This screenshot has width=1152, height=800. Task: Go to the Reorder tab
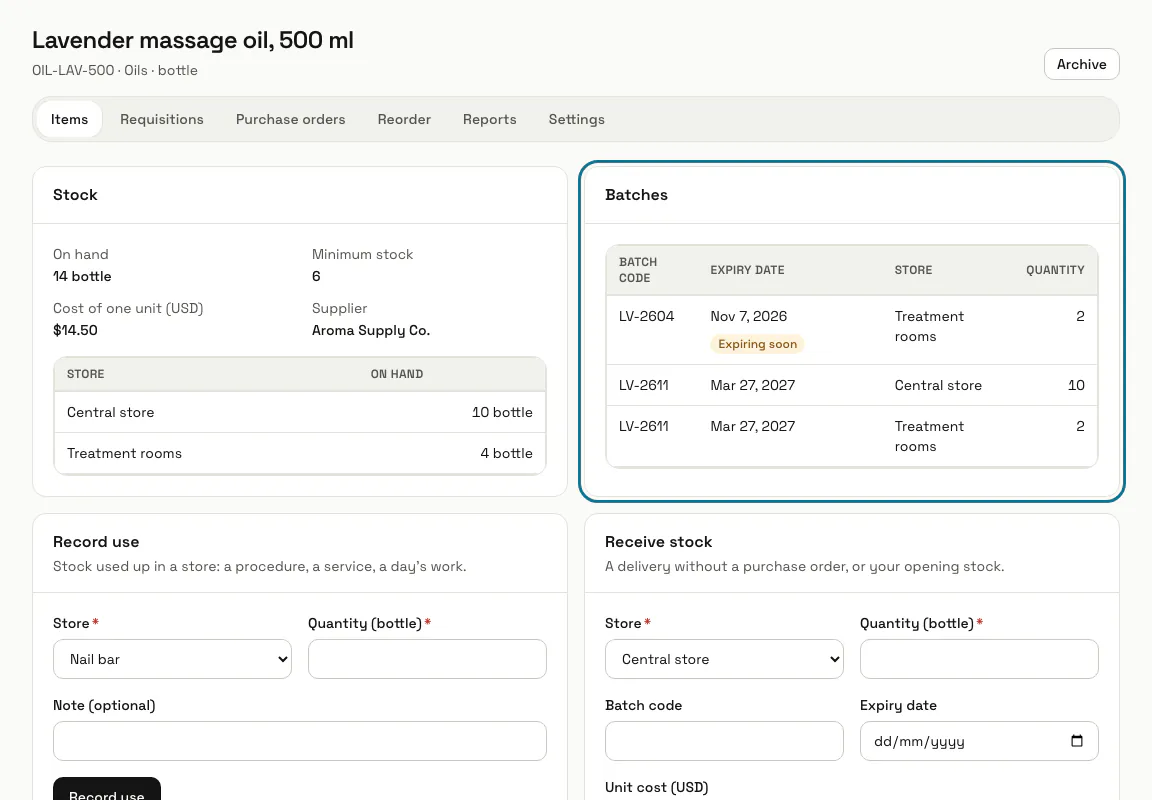(x=404, y=119)
